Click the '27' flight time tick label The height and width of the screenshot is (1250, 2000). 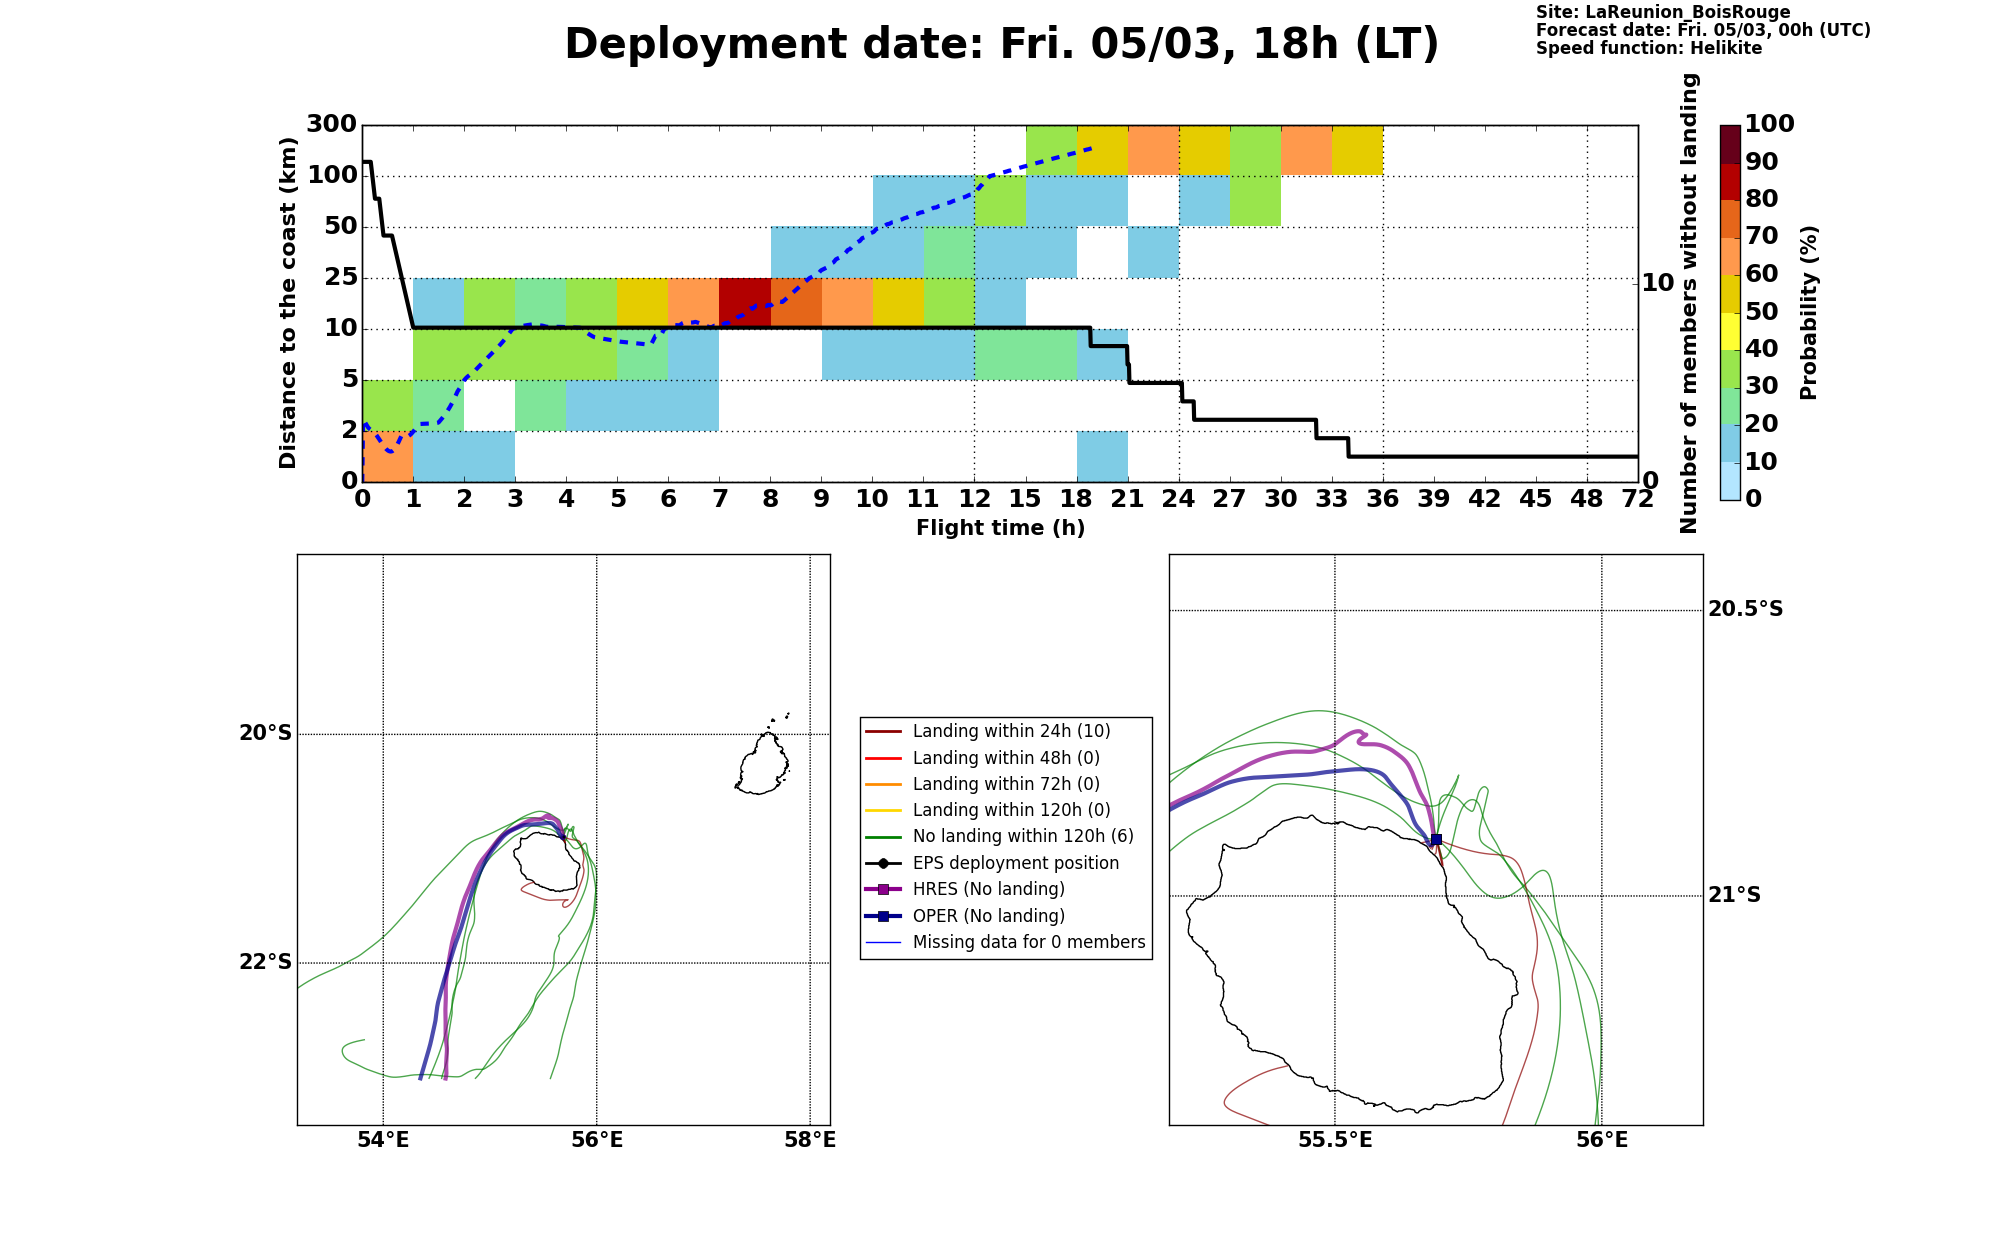1230,500
